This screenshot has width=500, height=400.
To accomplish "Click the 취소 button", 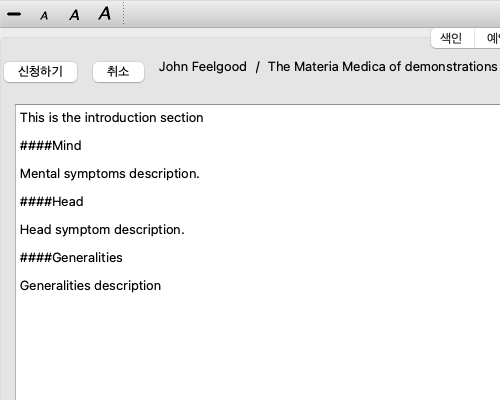I will coord(118,72).
